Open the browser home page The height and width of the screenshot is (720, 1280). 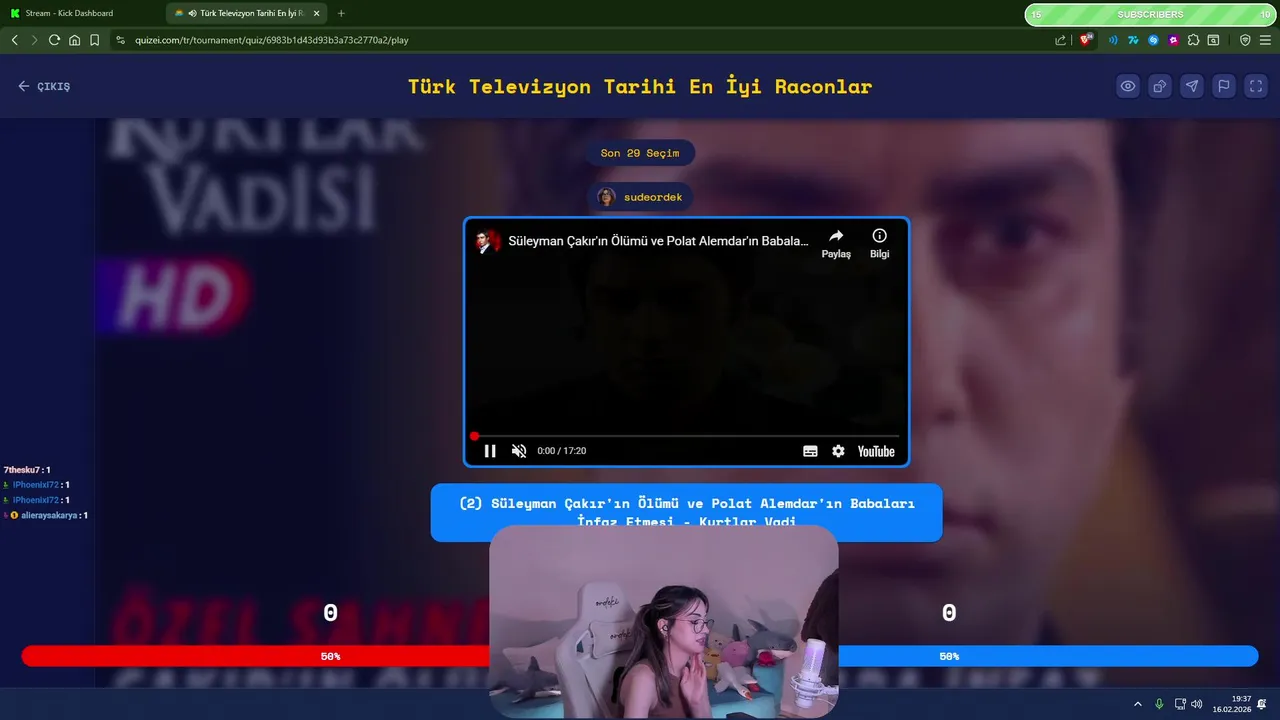click(74, 40)
